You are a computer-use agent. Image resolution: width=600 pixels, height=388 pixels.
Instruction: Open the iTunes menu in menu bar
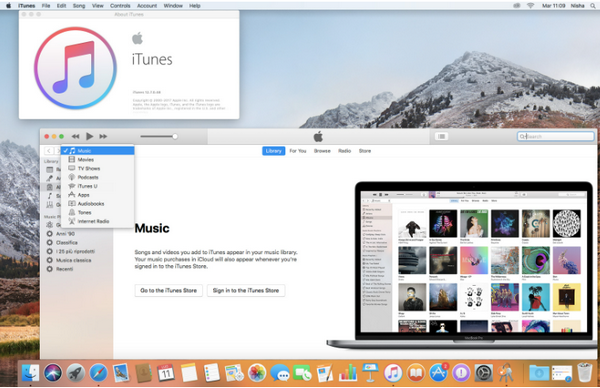click(x=26, y=6)
